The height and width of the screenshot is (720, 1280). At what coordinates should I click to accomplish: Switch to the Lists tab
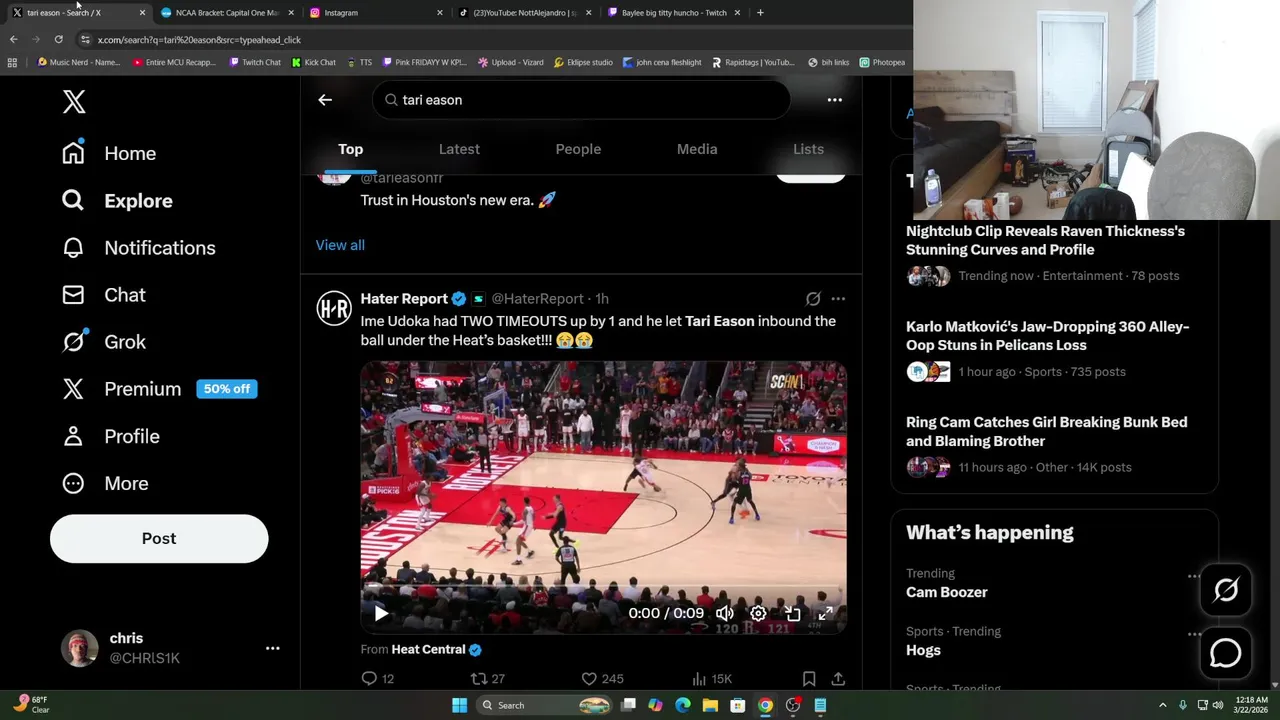[x=808, y=149]
